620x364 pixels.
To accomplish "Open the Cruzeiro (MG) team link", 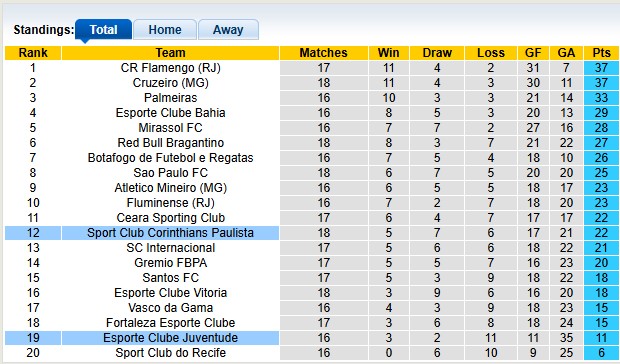I will tap(170, 83).
